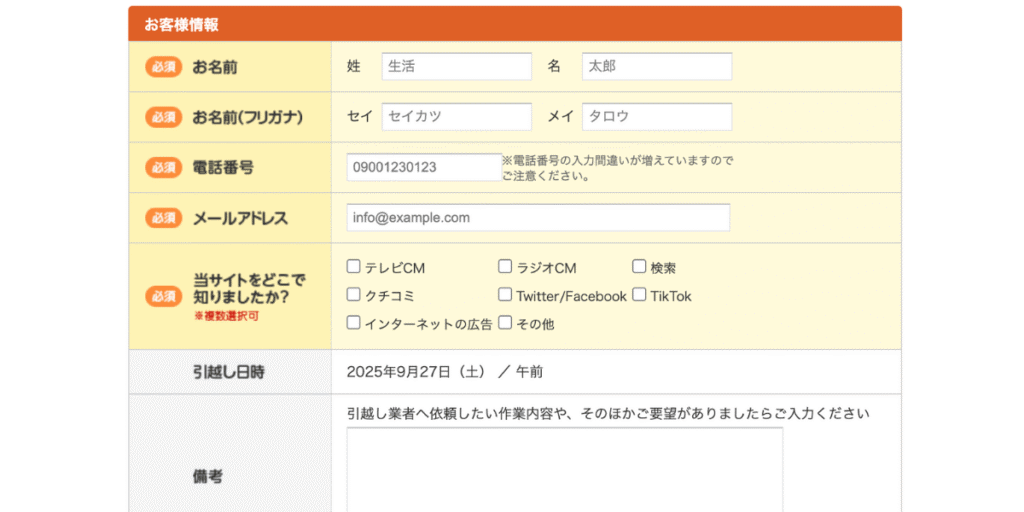This screenshot has width=1024, height=512.
Task: Click the お客様情報 section header
Action: click(515, 24)
